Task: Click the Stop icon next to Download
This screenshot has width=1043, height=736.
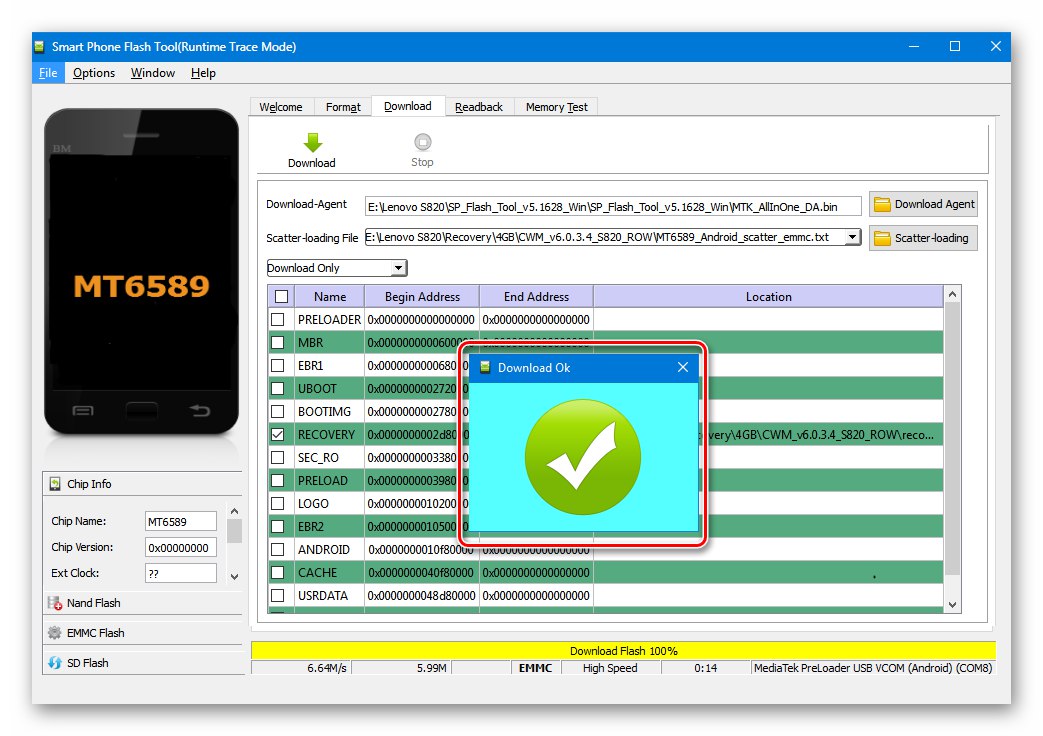Action: coord(421,140)
